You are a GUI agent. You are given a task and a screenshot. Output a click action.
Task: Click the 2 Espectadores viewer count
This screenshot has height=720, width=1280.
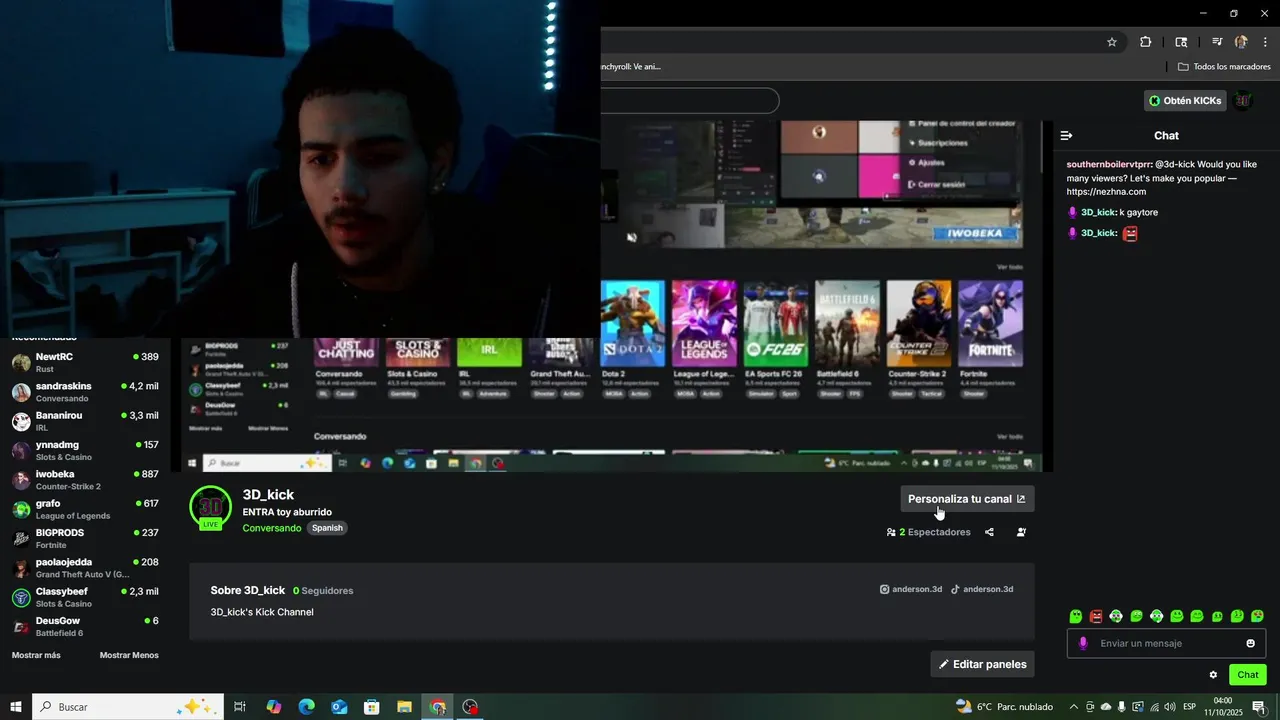(x=928, y=532)
